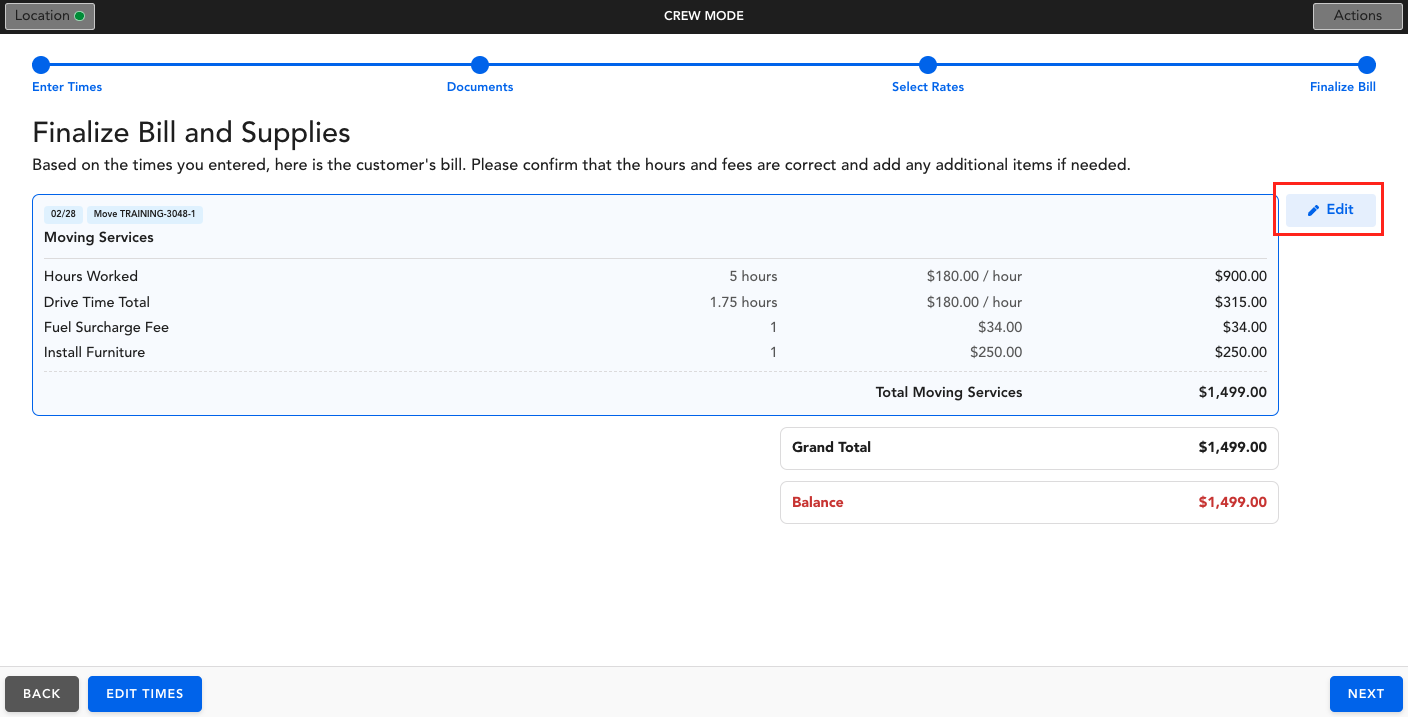Click the NEXT button

tap(1366, 694)
